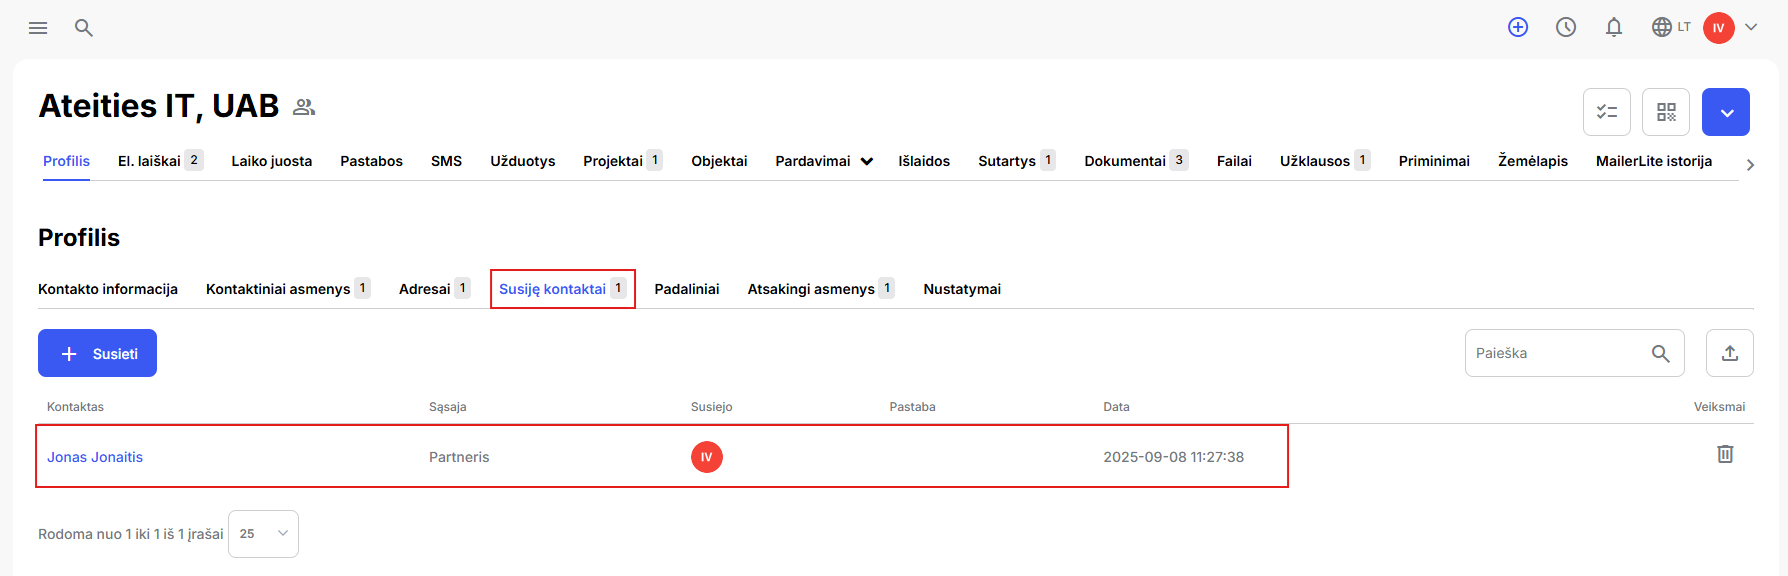1788x576 pixels.
Task: Open the Jonas Jonaitis contact link
Action: 95,457
